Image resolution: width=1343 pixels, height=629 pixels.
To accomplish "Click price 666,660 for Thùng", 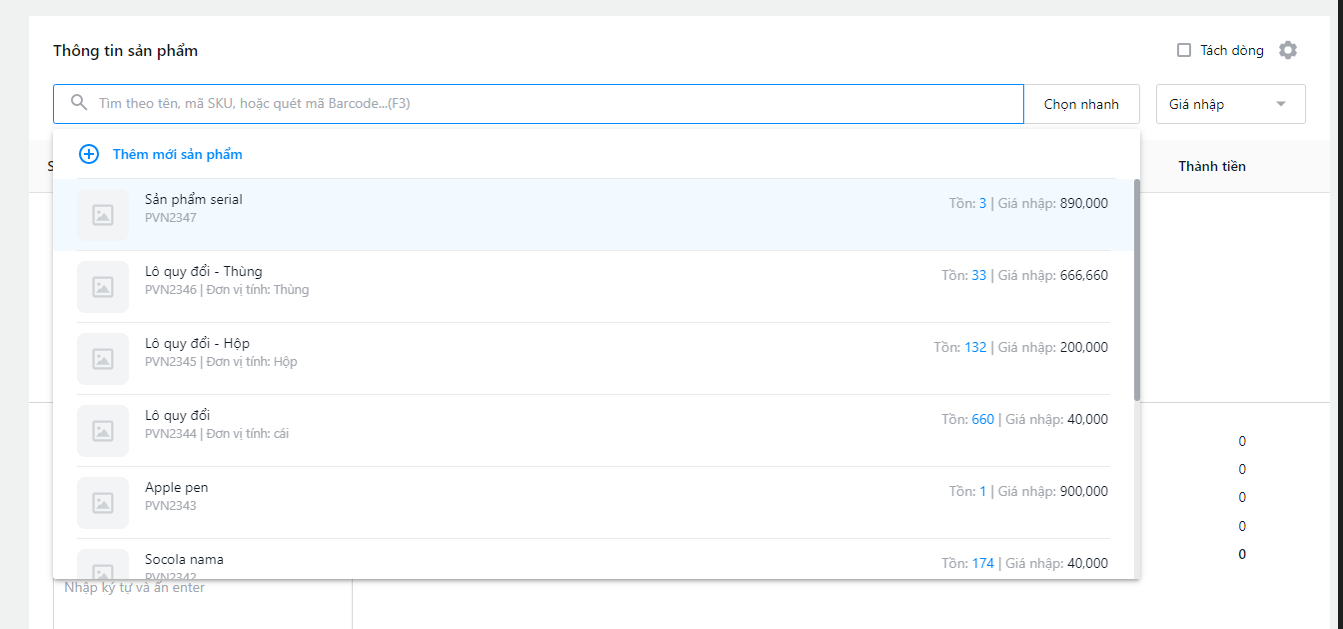I will [x=1084, y=275].
